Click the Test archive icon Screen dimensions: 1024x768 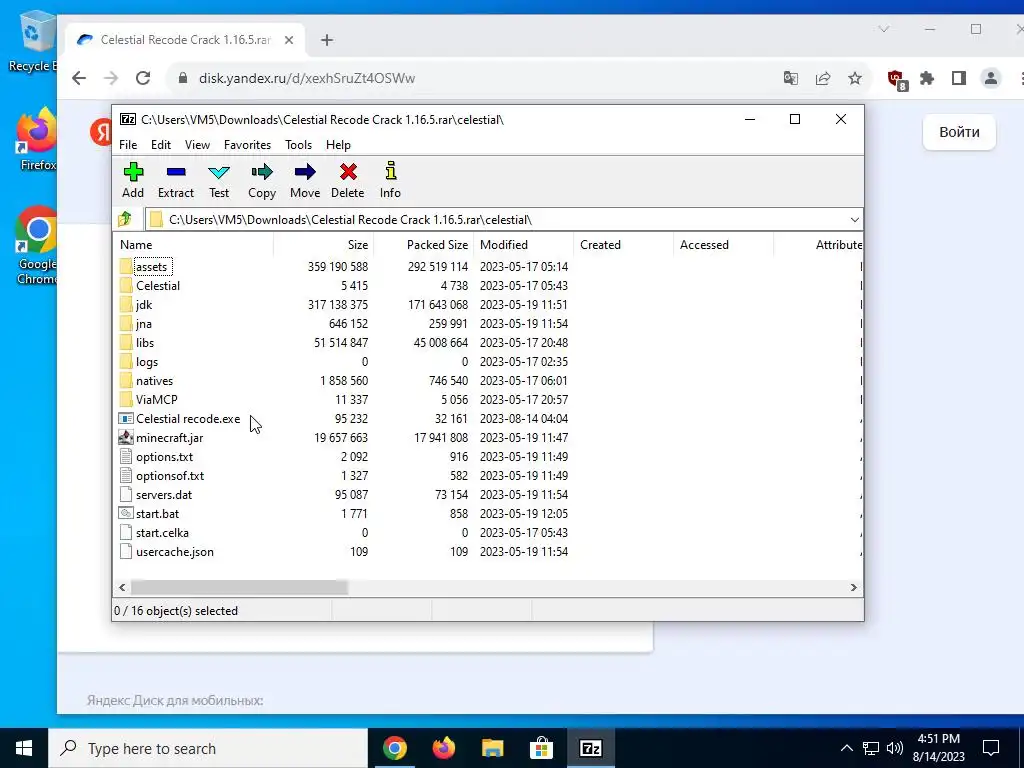pos(219,172)
